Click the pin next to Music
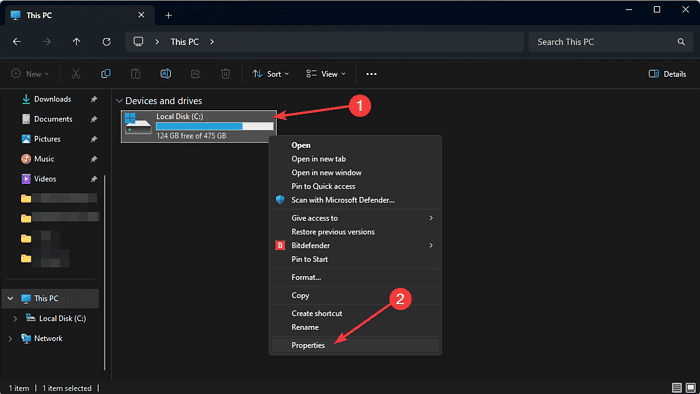The image size is (700, 394). coord(94,159)
